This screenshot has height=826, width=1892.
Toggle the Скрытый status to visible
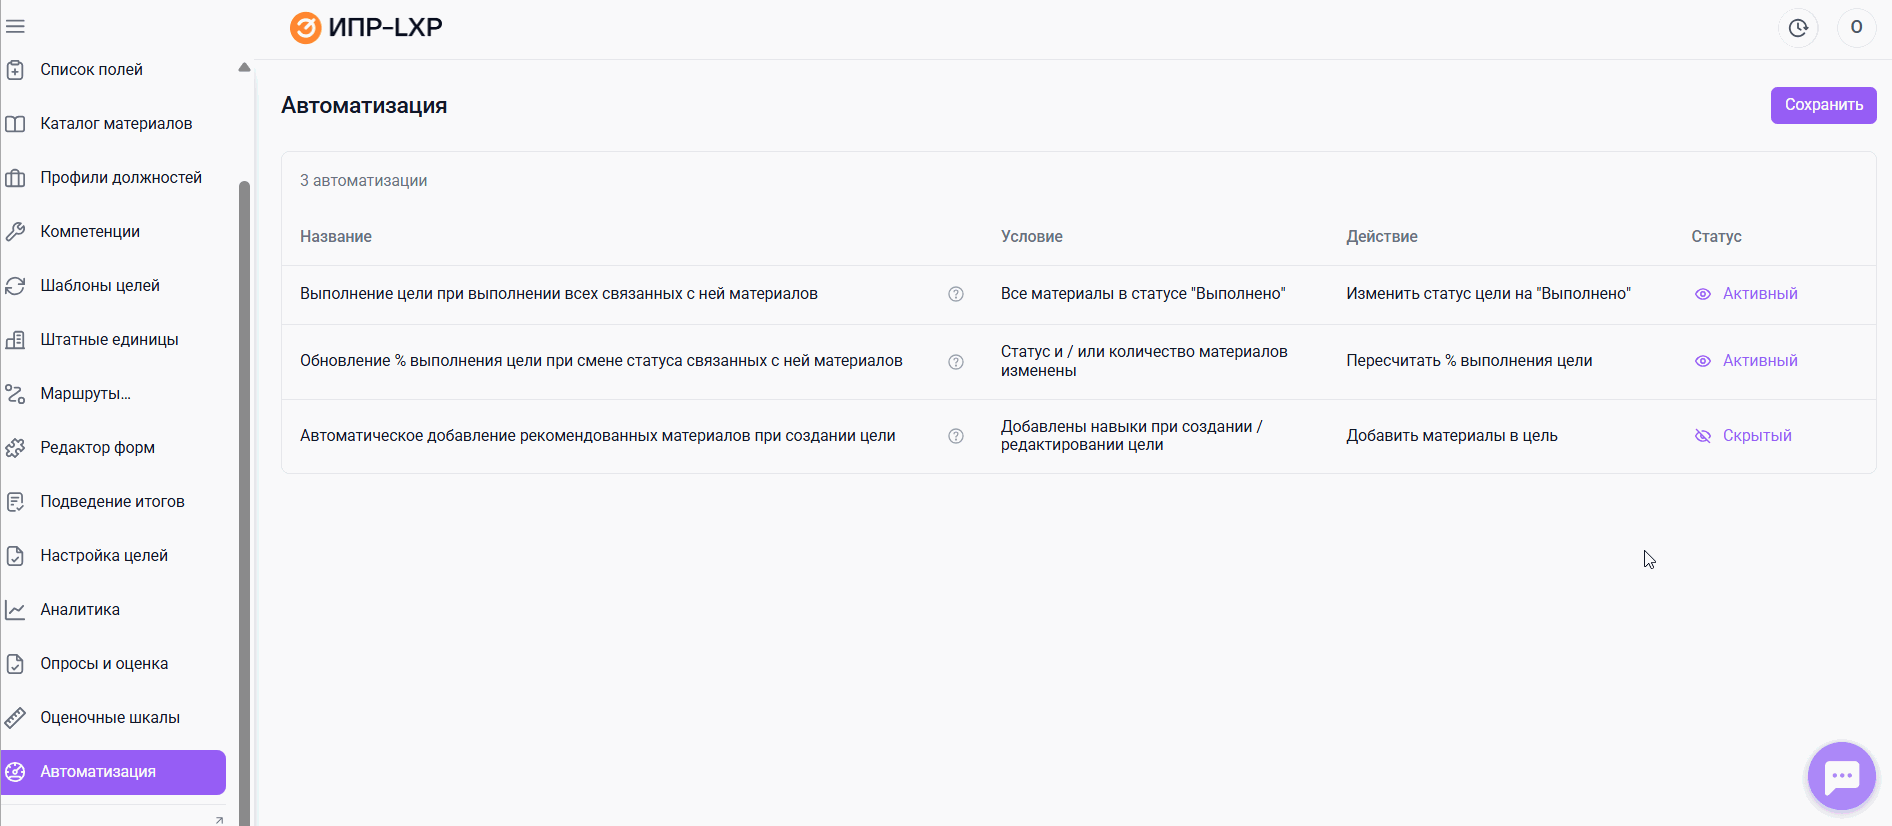[x=1703, y=436]
